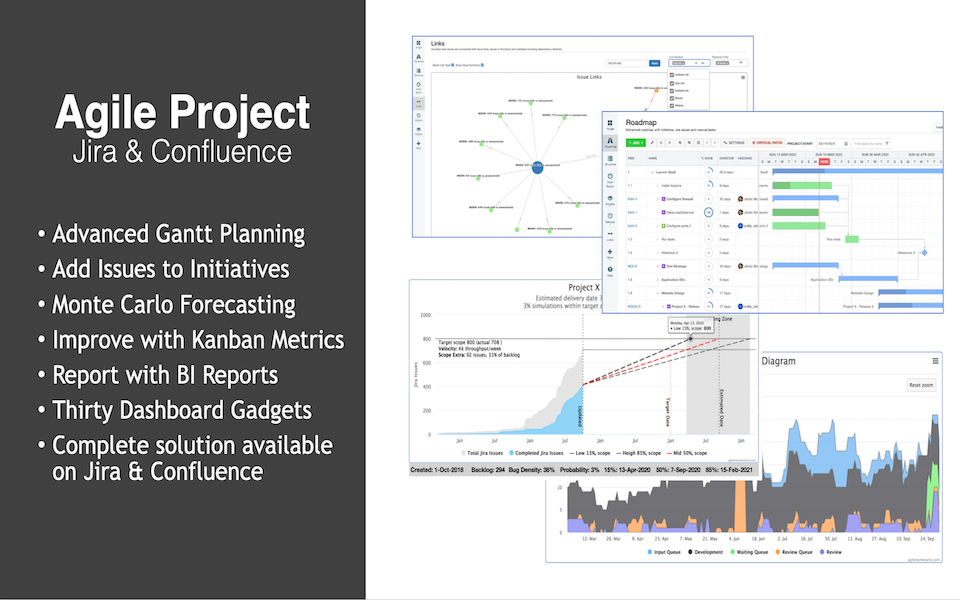Expand the KAN-4 Configure firewall row
This screenshot has width=960, height=600.
[x=658, y=199]
